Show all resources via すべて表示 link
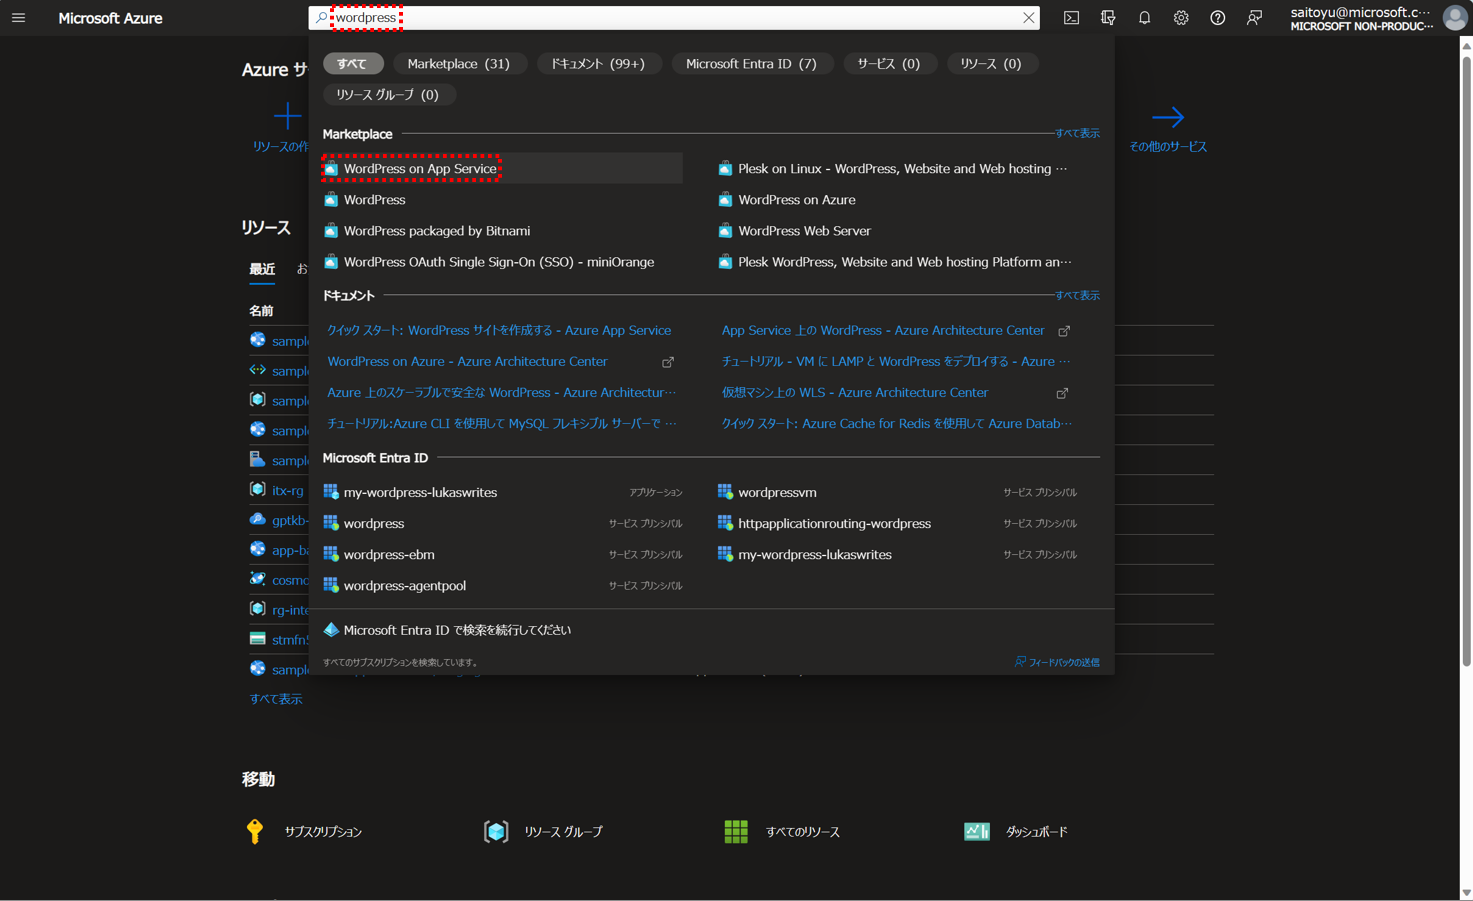This screenshot has width=1473, height=901. point(275,699)
